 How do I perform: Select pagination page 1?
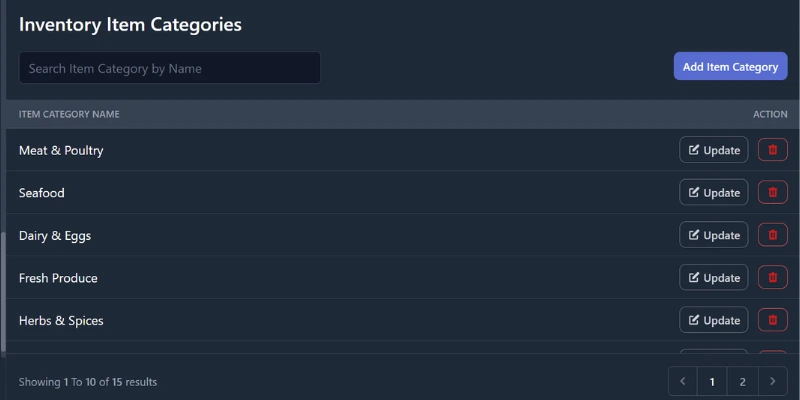(712, 381)
